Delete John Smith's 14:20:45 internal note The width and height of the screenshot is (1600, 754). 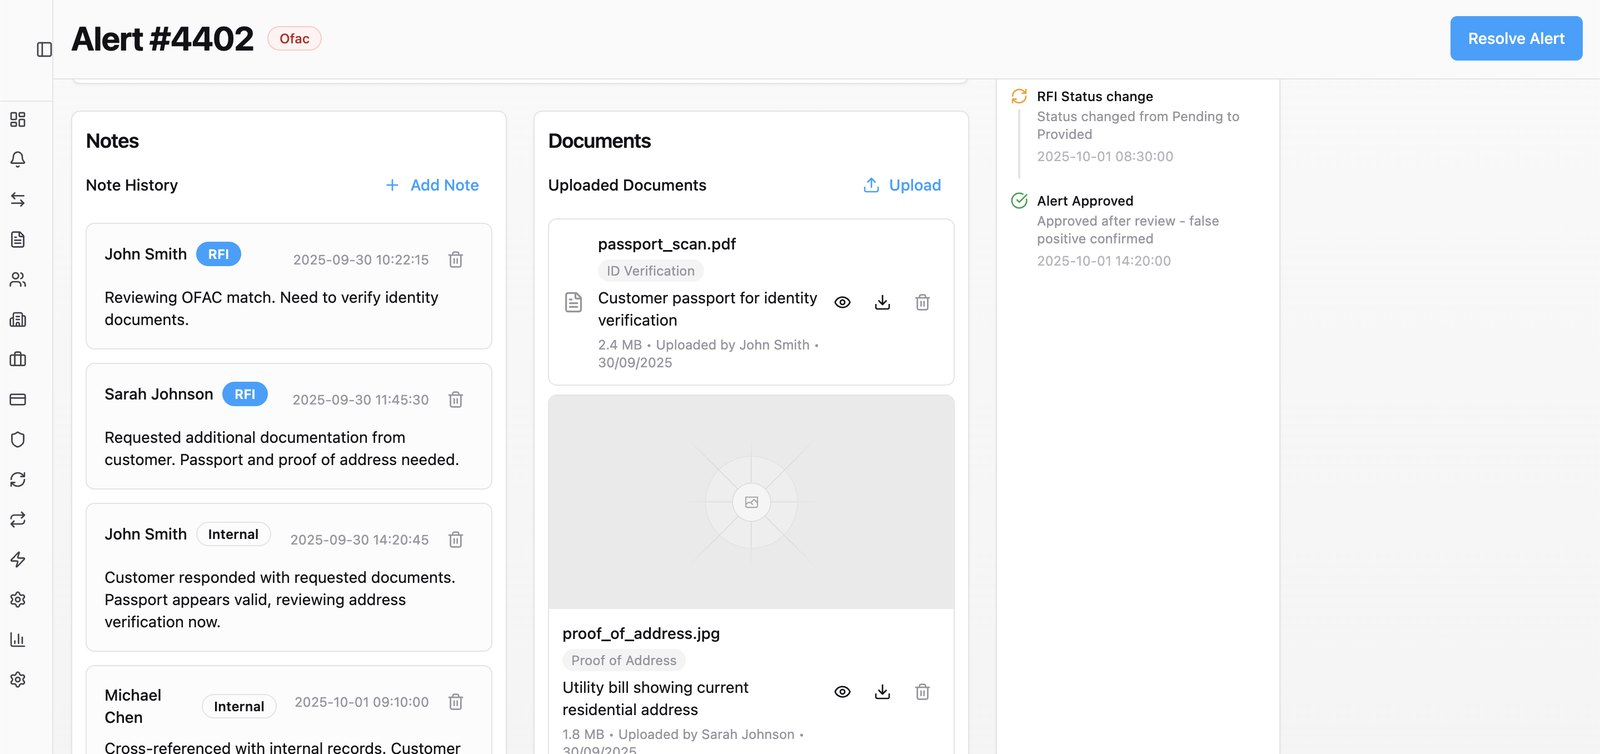[x=456, y=539]
